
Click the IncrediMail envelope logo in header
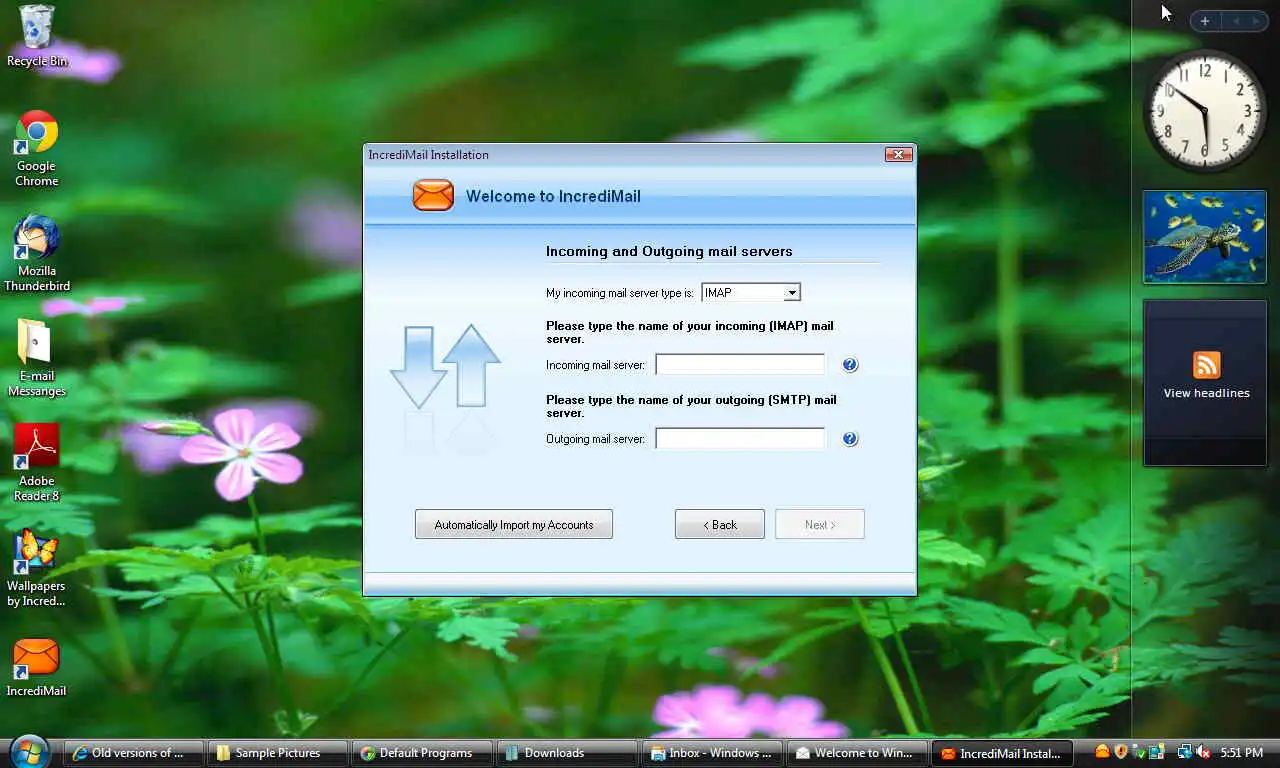point(433,195)
